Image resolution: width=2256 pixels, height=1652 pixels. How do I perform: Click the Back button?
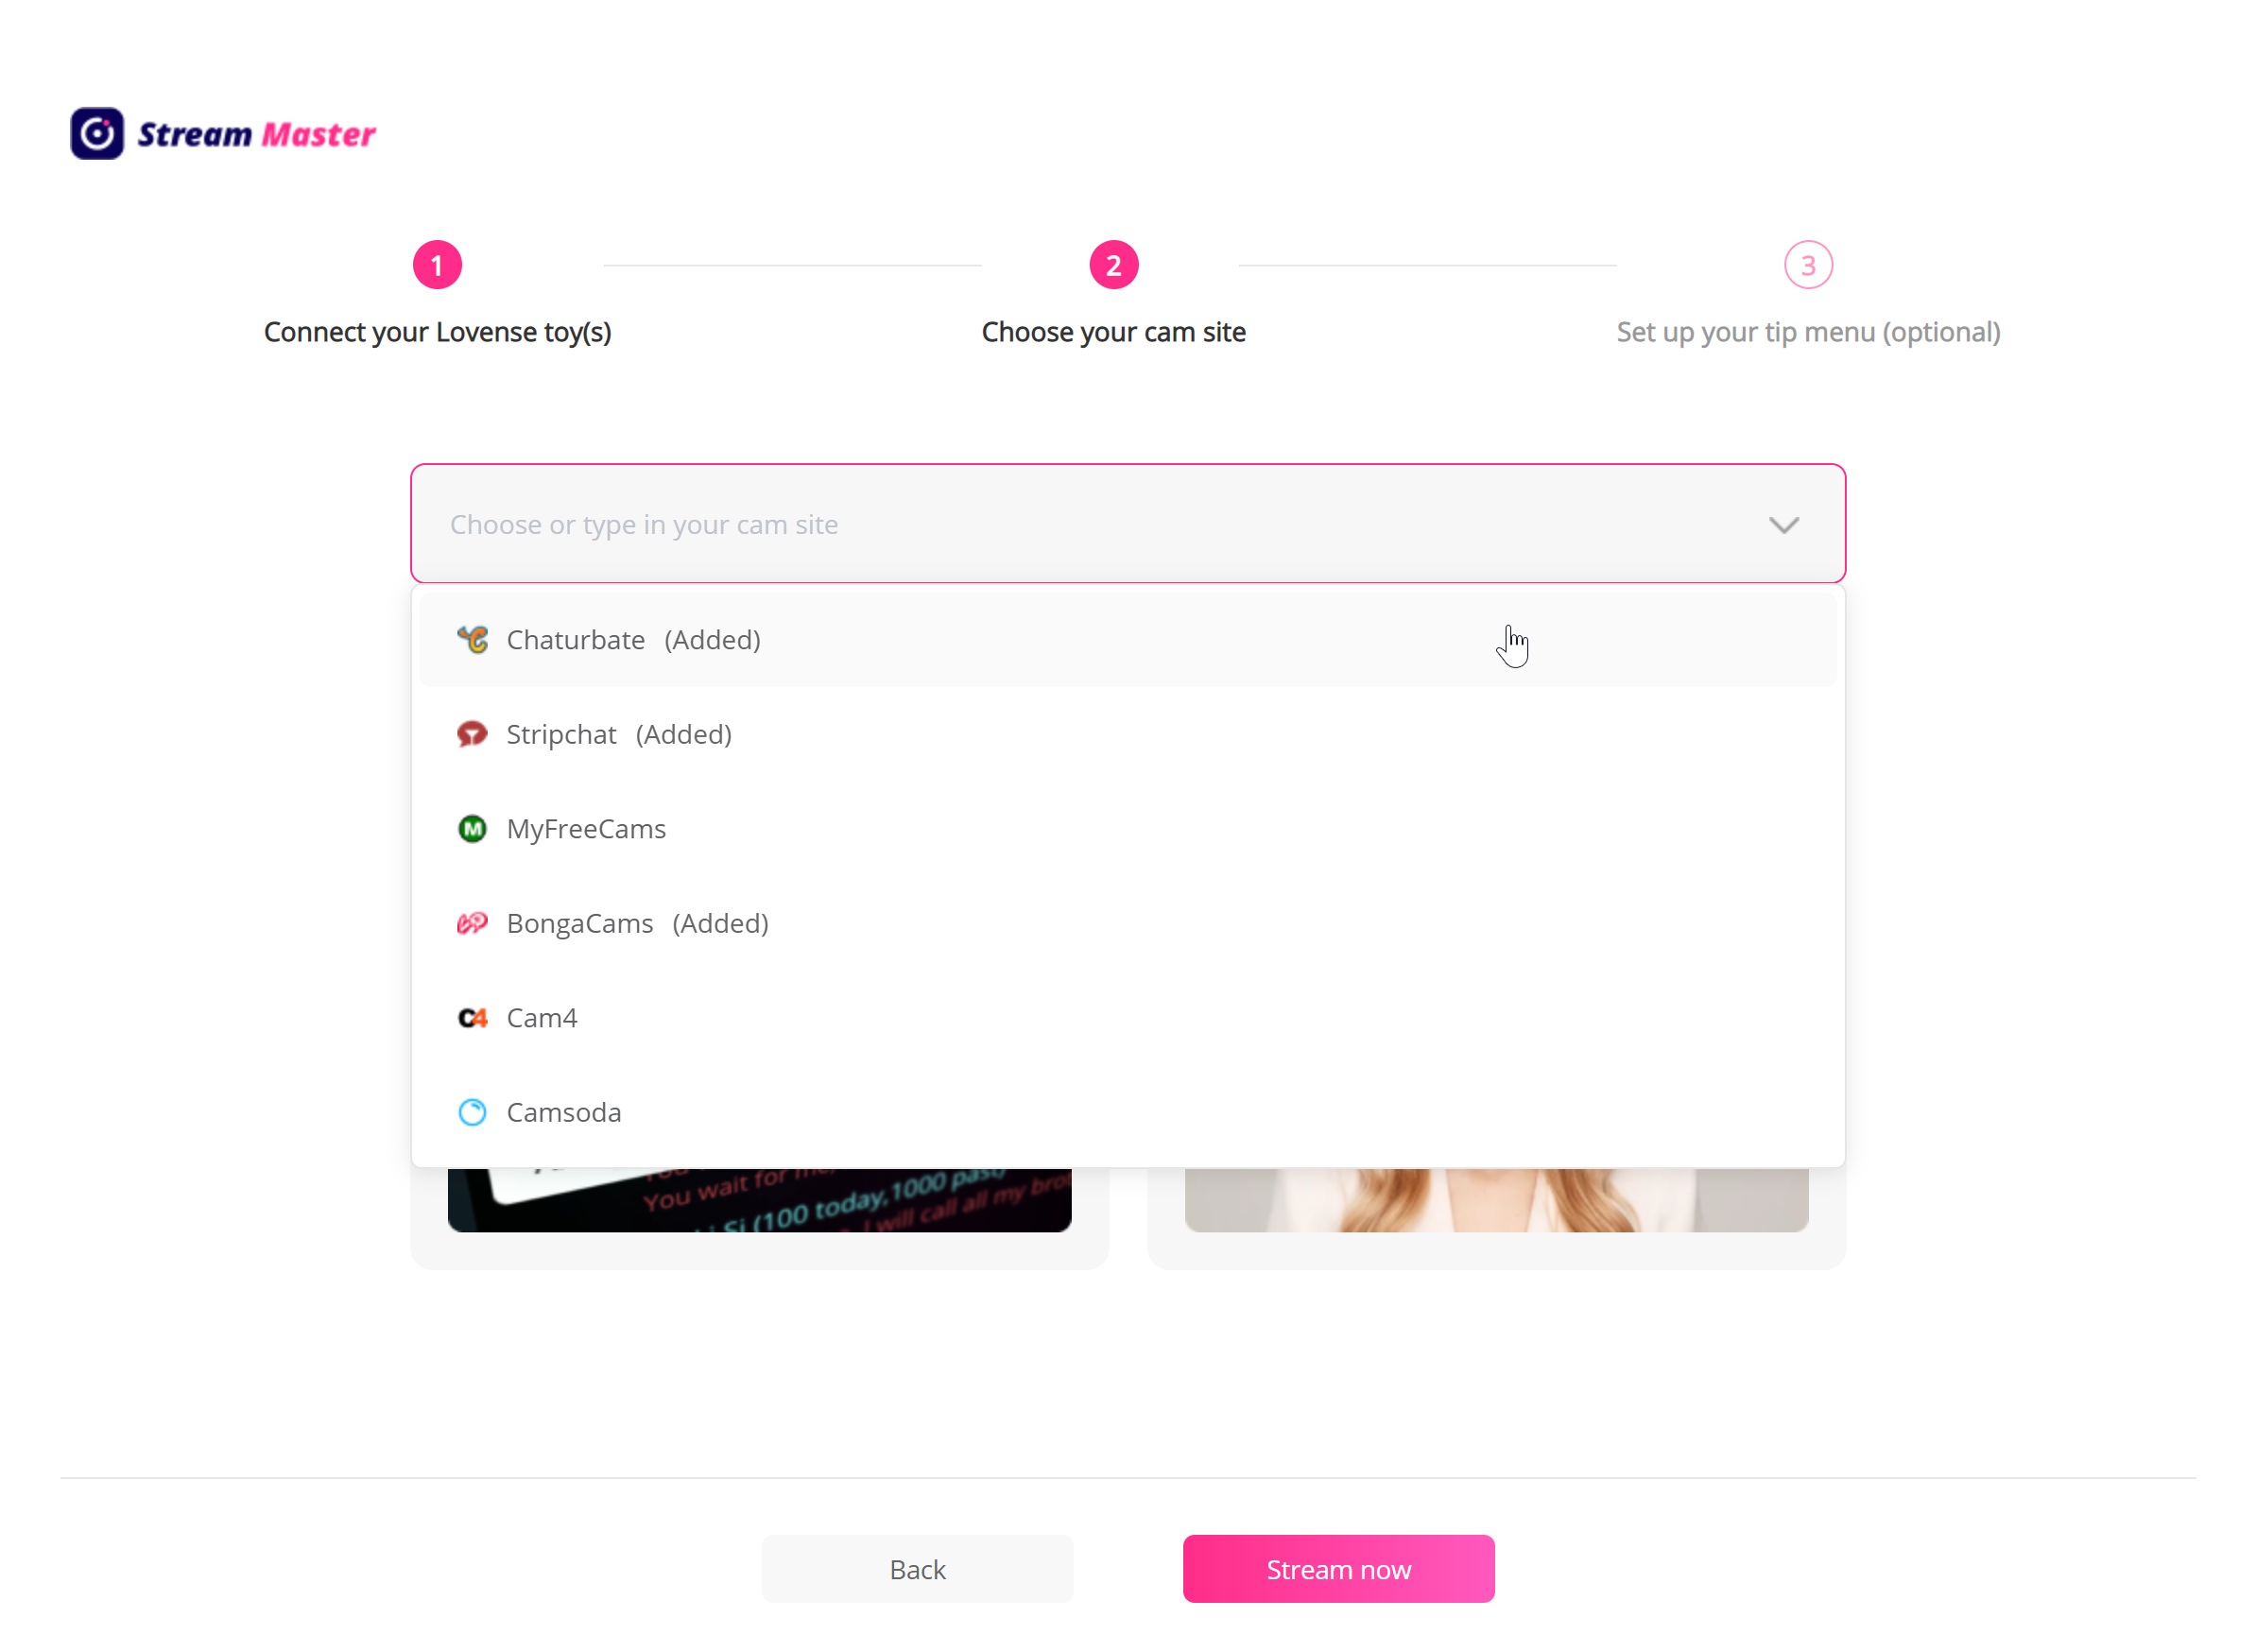tap(917, 1568)
